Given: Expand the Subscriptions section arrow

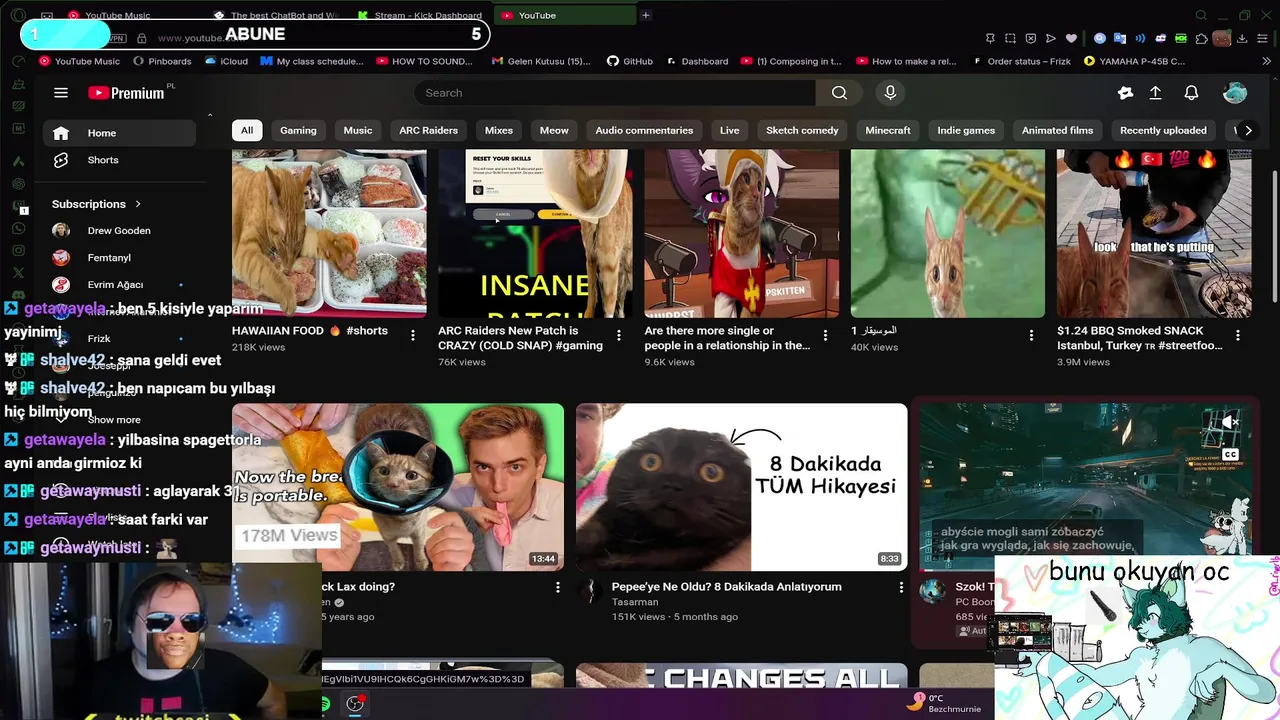Looking at the screenshot, I should (x=137, y=204).
